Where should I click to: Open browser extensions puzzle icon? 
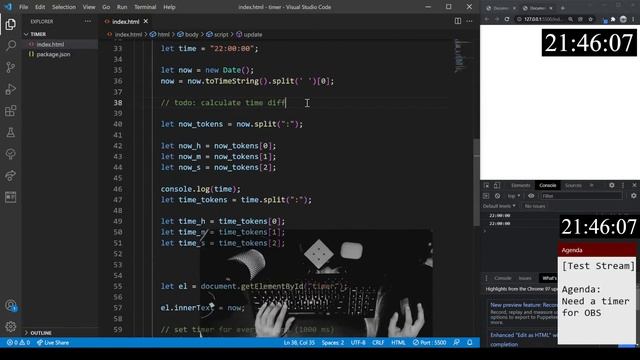613,19
